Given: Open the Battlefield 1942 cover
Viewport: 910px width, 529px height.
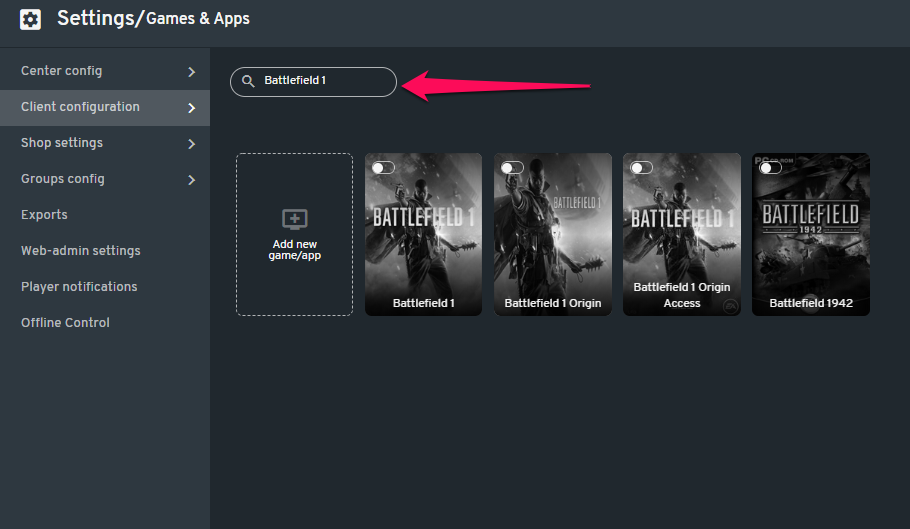Looking at the screenshot, I should pyautogui.click(x=811, y=234).
